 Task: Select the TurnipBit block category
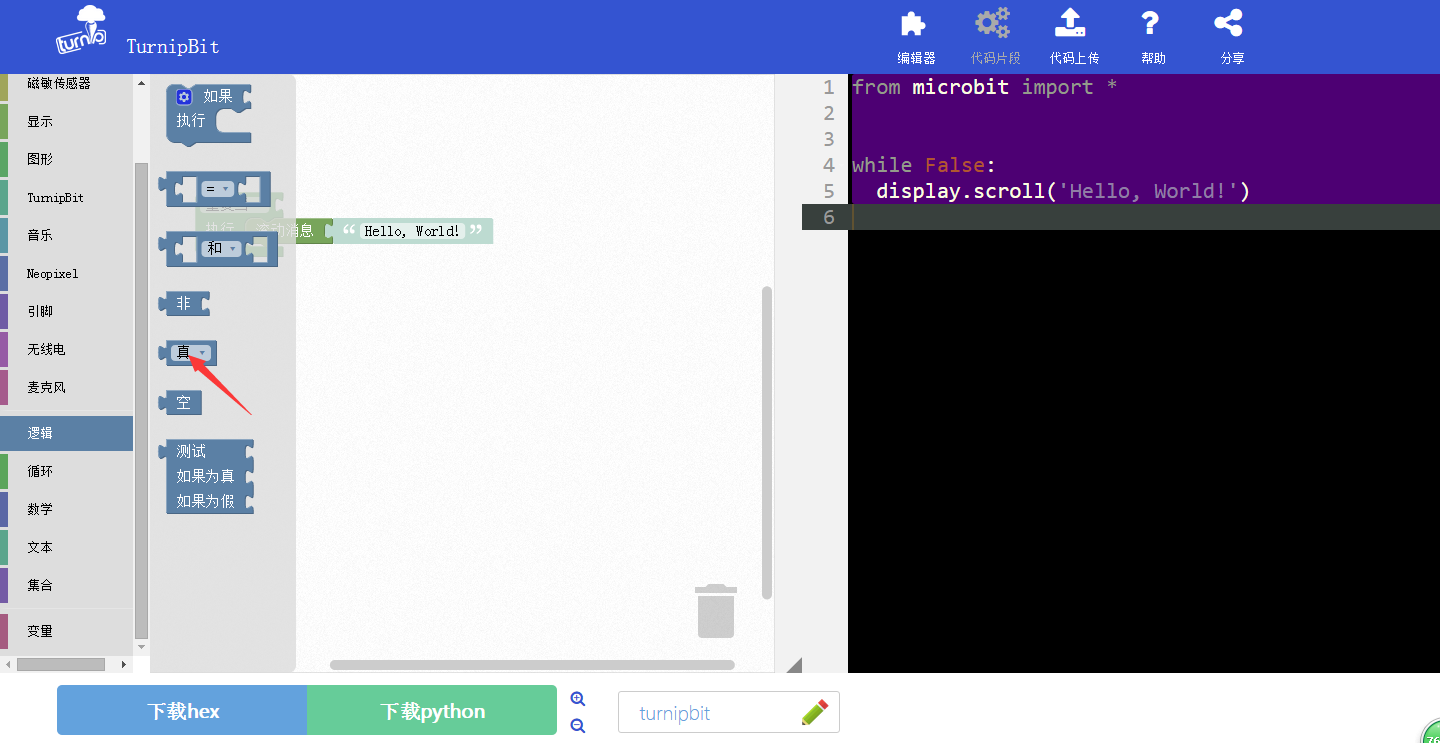point(66,197)
